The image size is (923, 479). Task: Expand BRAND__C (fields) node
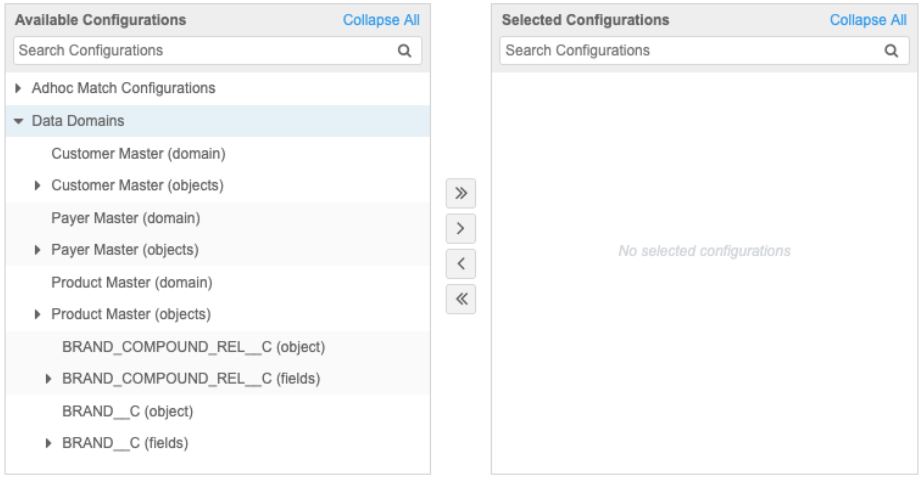tap(49, 443)
